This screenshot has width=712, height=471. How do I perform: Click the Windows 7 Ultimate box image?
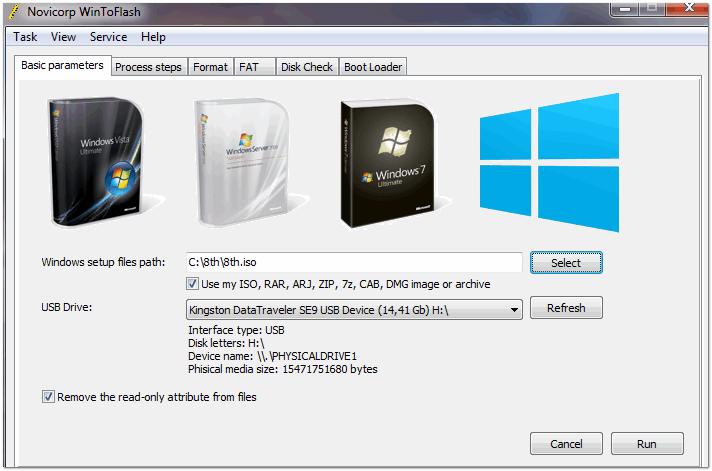(x=389, y=164)
